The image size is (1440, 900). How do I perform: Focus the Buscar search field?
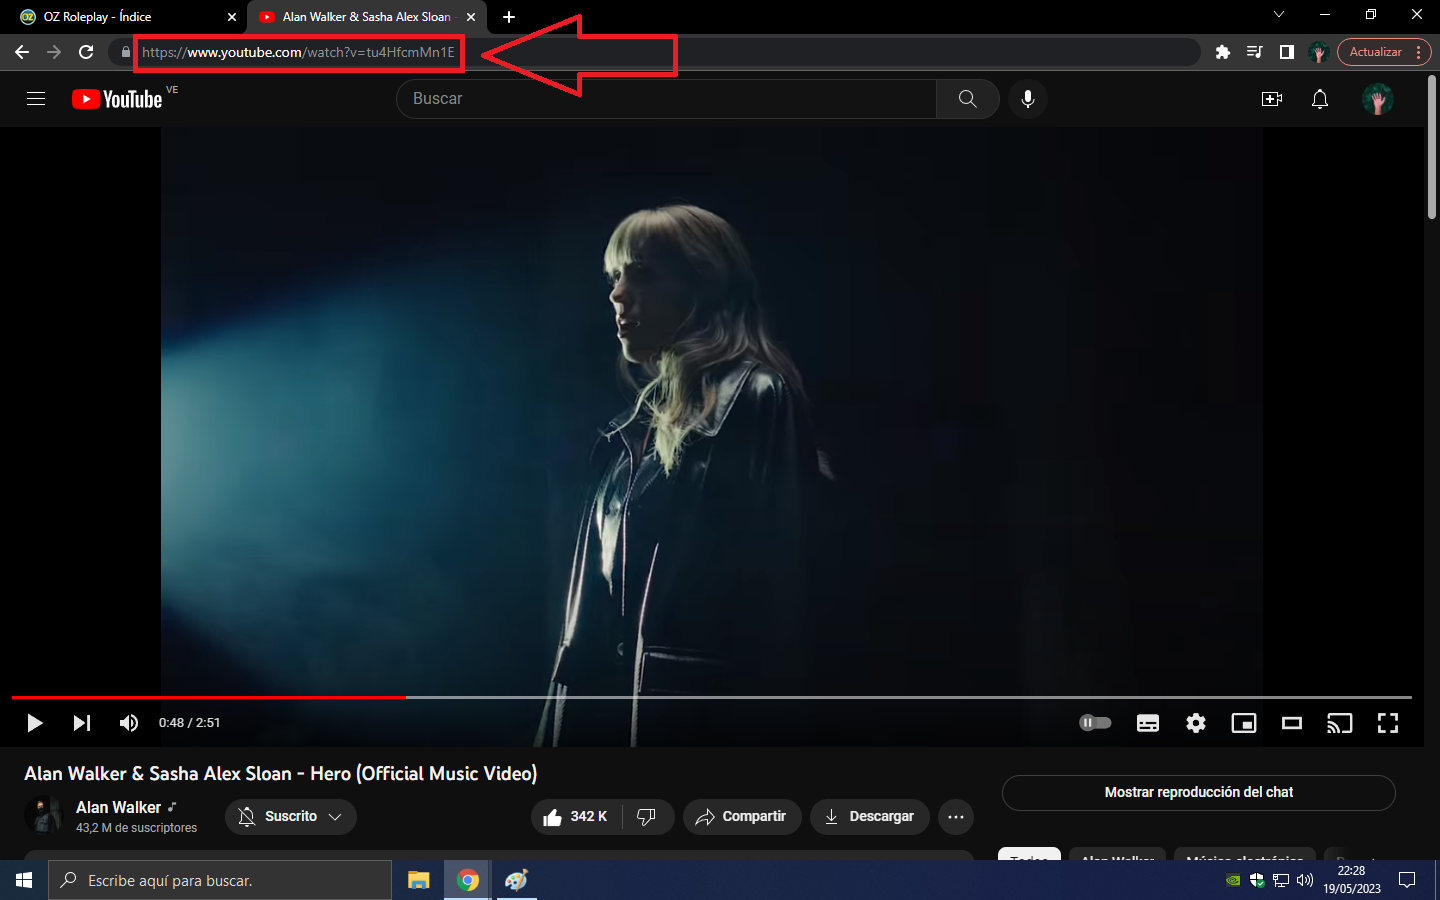click(666, 99)
